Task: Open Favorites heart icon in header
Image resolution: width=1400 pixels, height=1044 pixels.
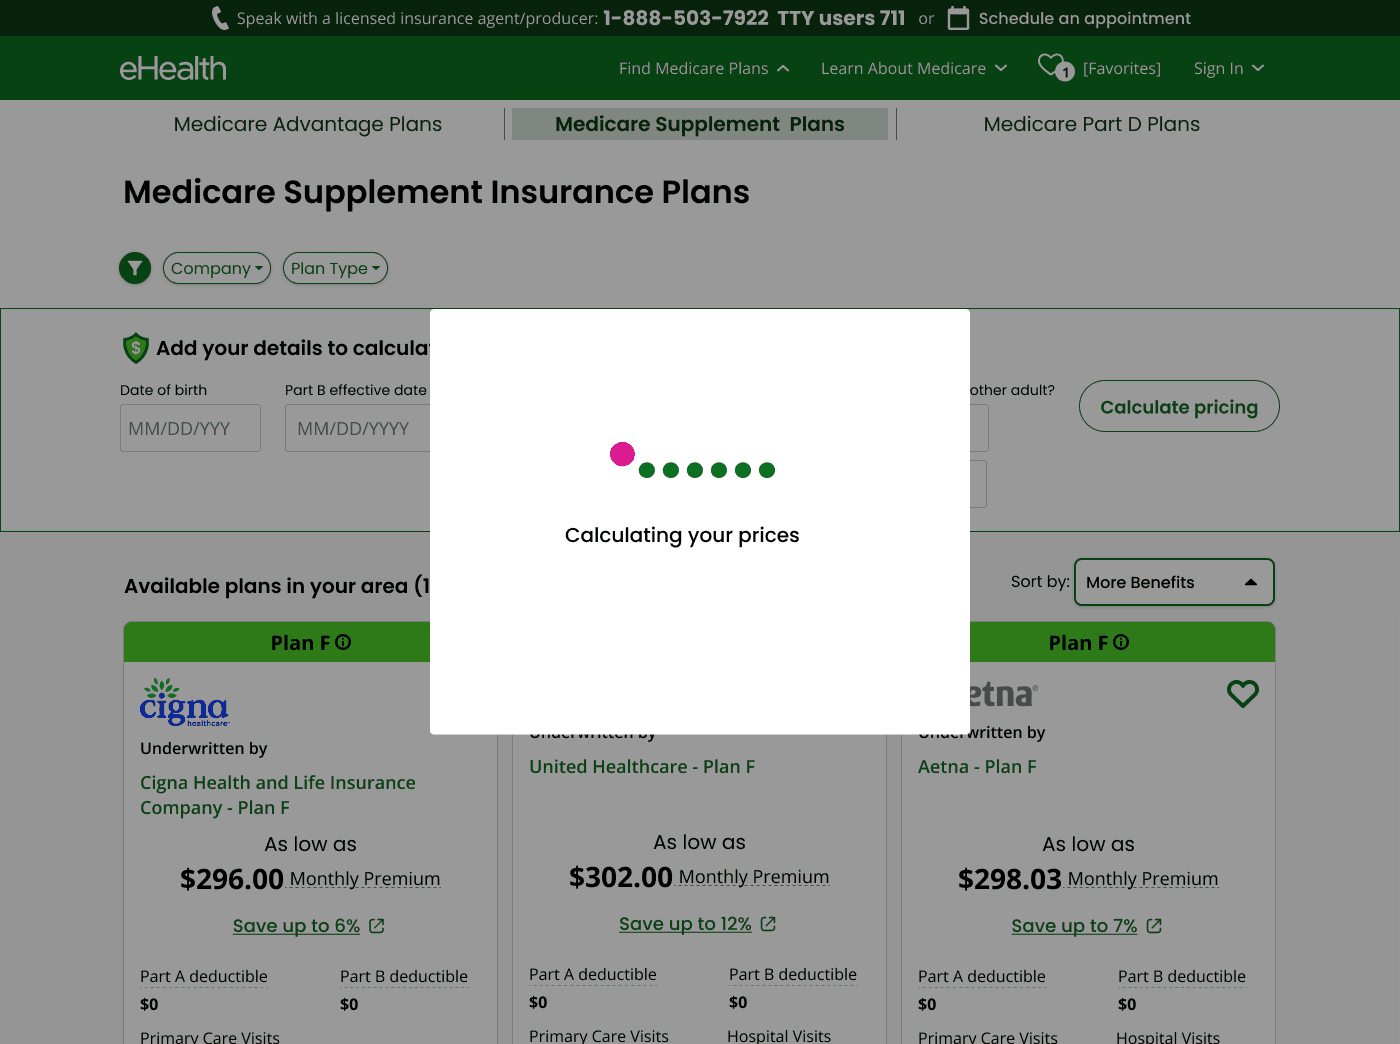Action: [x=1055, y=67]
